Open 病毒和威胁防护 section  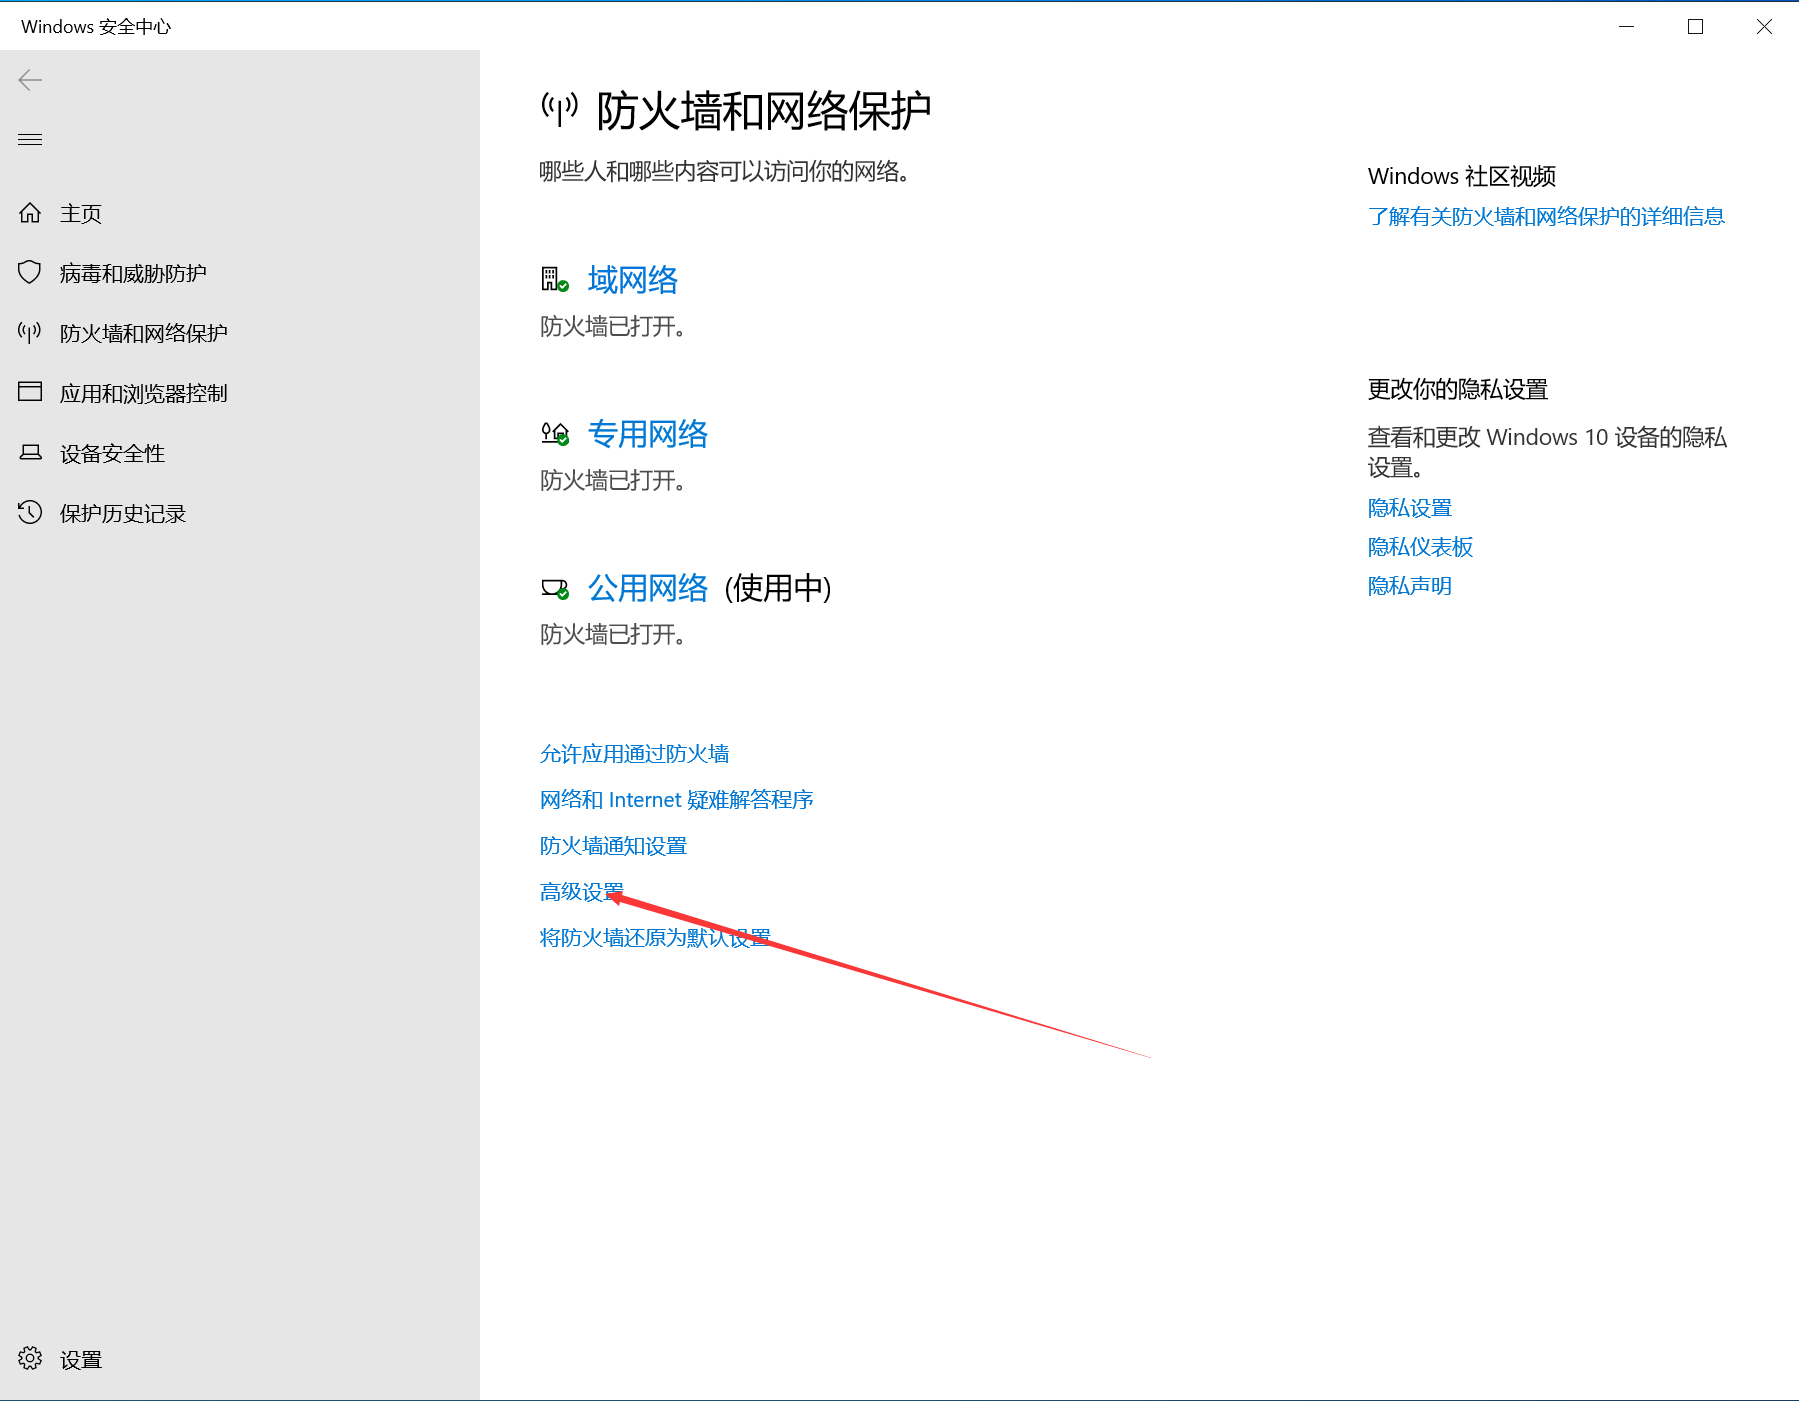(133, 274)
